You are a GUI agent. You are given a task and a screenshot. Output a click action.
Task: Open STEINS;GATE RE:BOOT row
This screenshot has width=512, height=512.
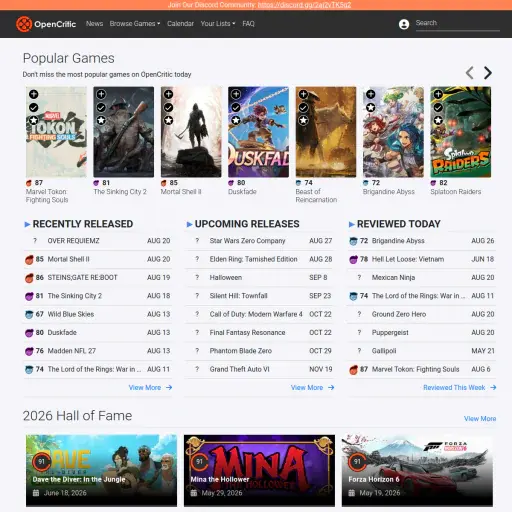(98, 277)
